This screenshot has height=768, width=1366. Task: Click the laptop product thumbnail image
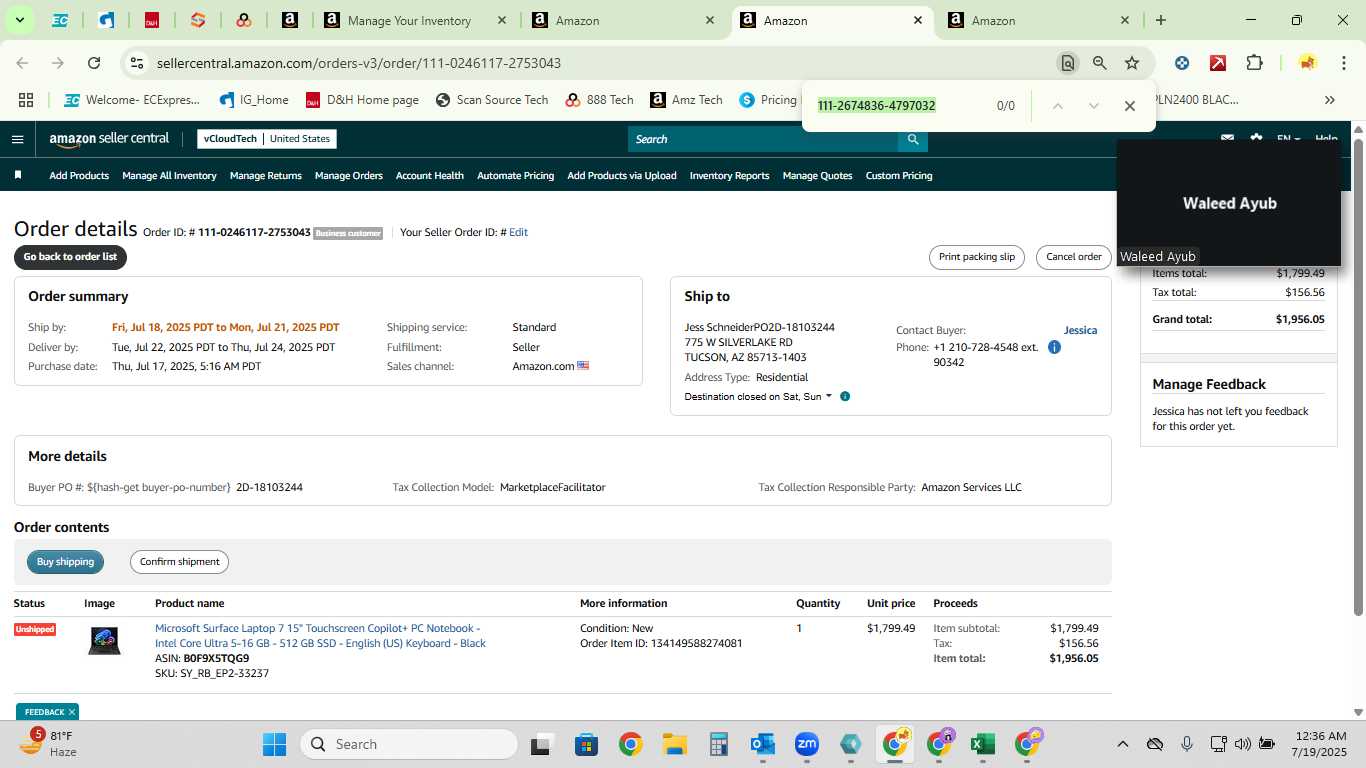[x=104, y=641]
